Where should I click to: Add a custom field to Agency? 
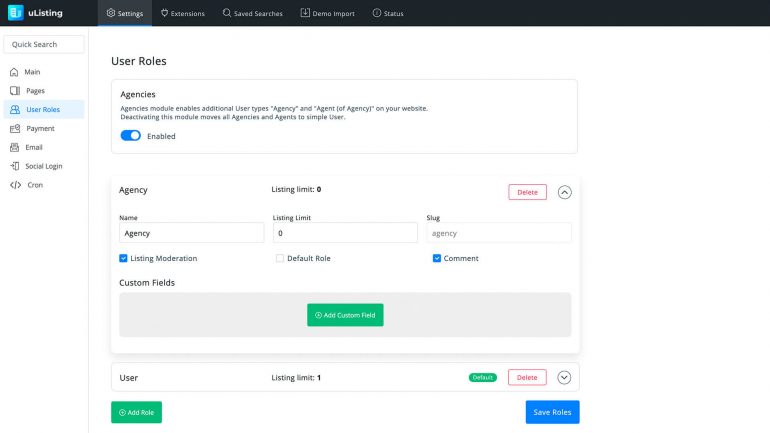pos(345,315)
